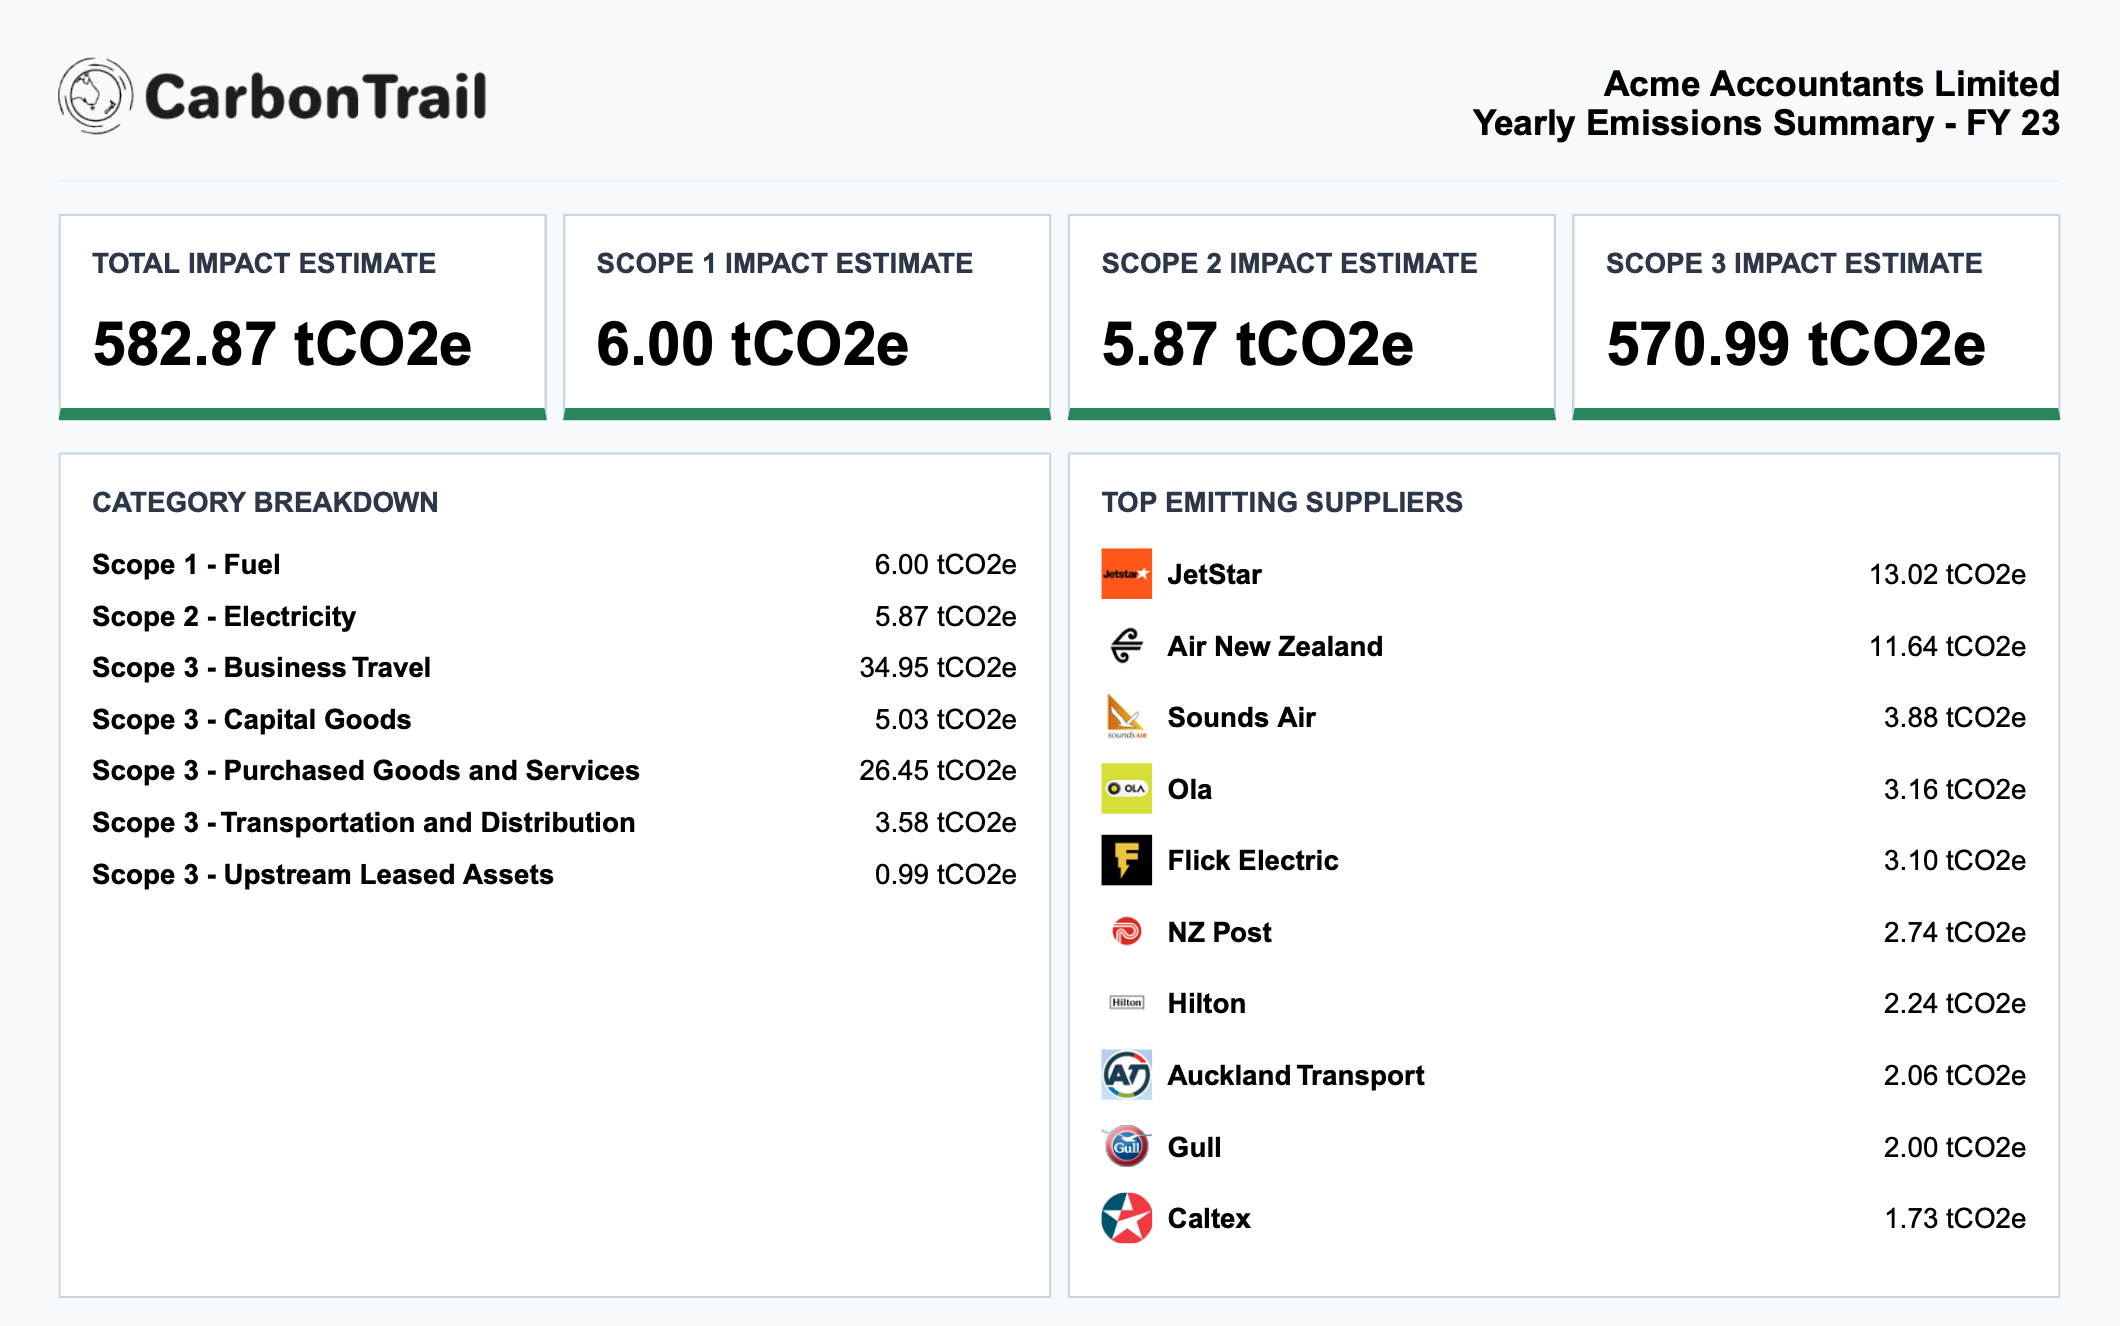Click the CarbonTrail wordmark text
Viewport: 2120px width, 1326px height.
(x=316, y=97)
